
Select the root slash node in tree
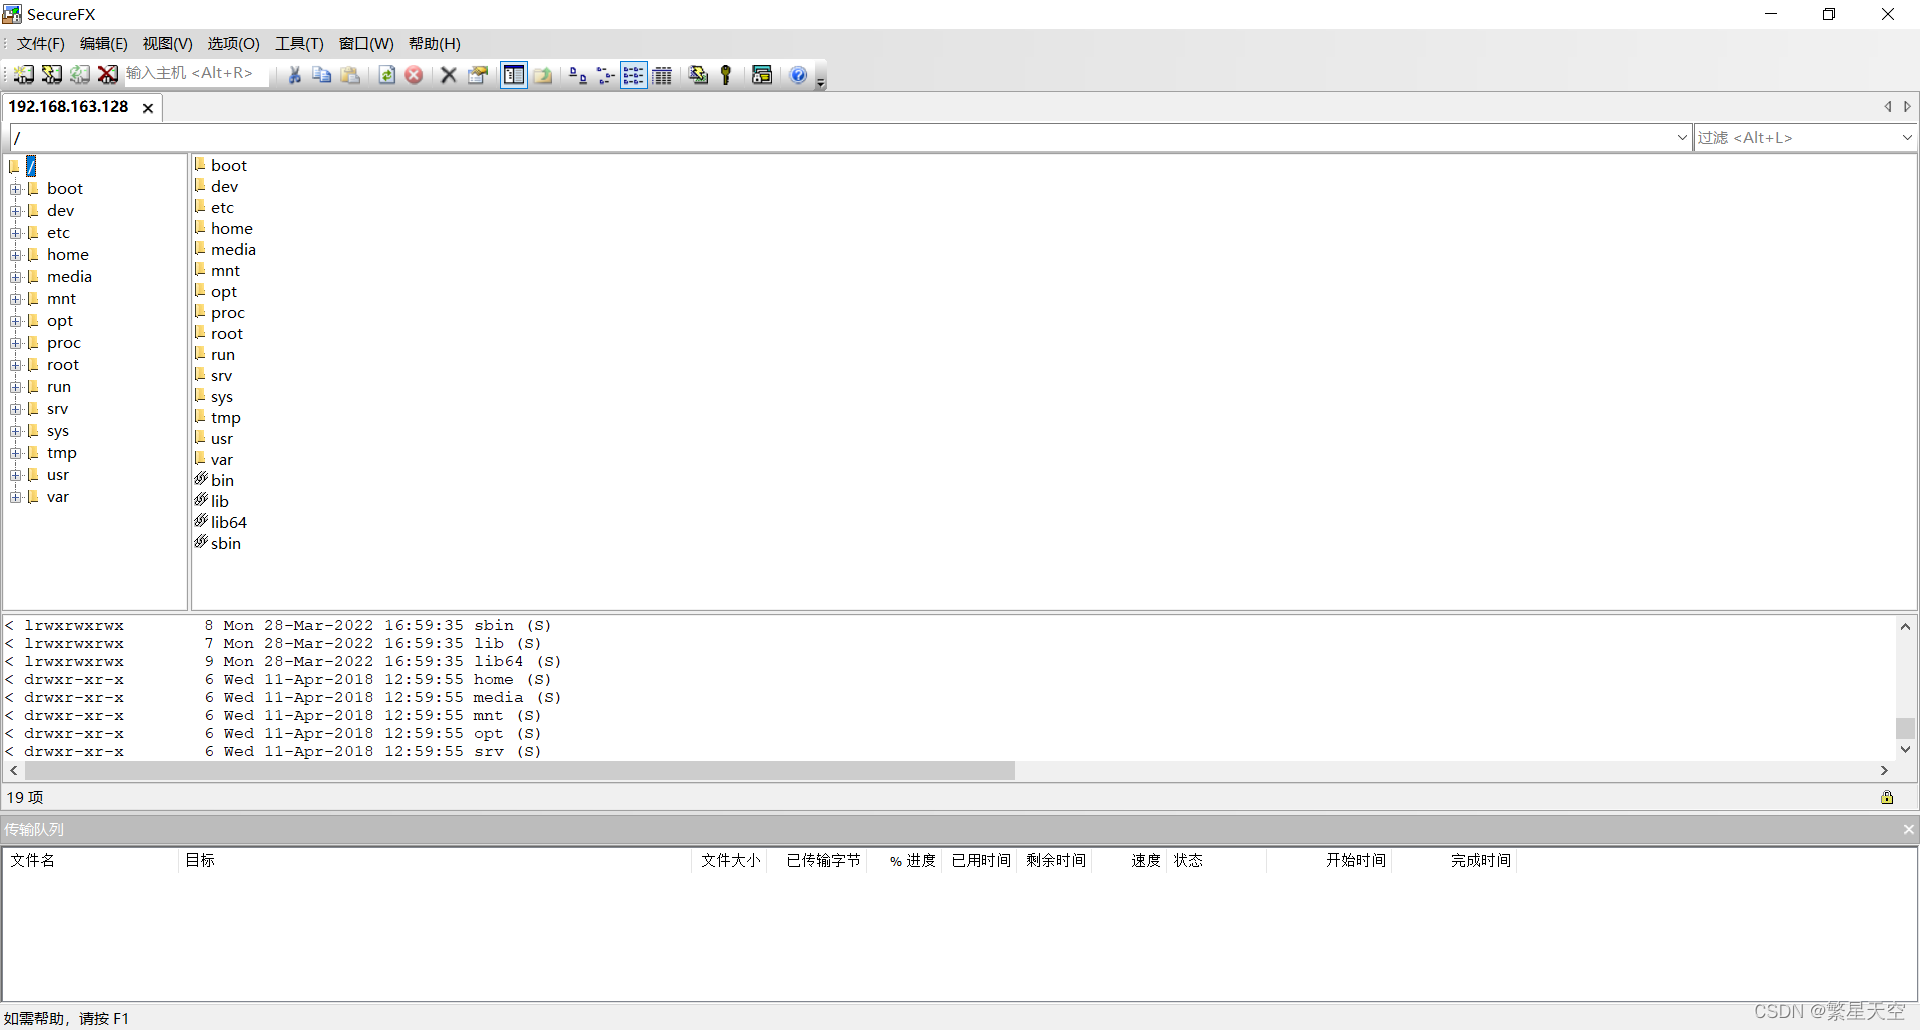coord(31,166)
